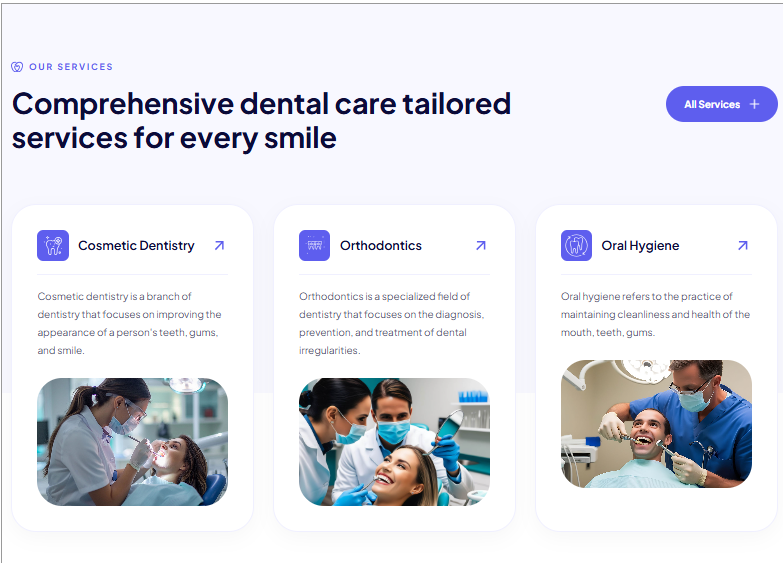Click the Orthodontics braces icon

(x=315, y=245)
